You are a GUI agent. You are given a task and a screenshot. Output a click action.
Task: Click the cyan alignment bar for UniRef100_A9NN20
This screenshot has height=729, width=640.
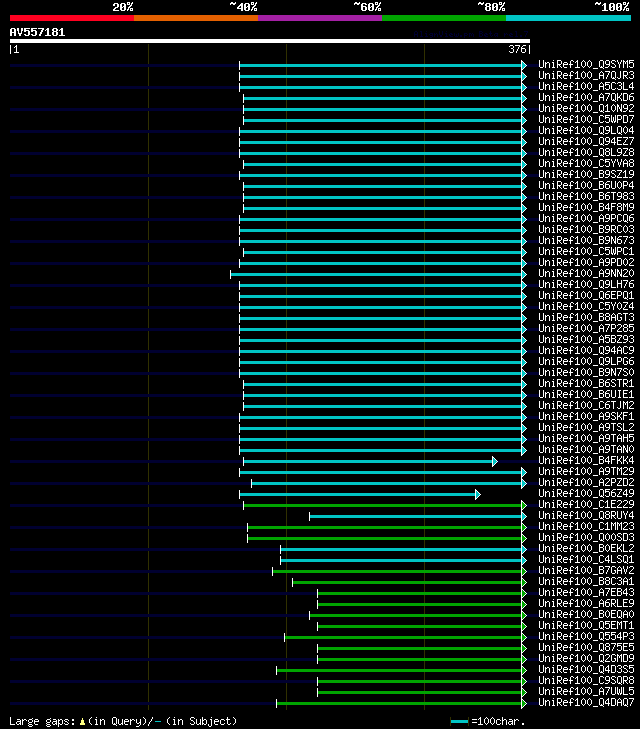point(376,275)
